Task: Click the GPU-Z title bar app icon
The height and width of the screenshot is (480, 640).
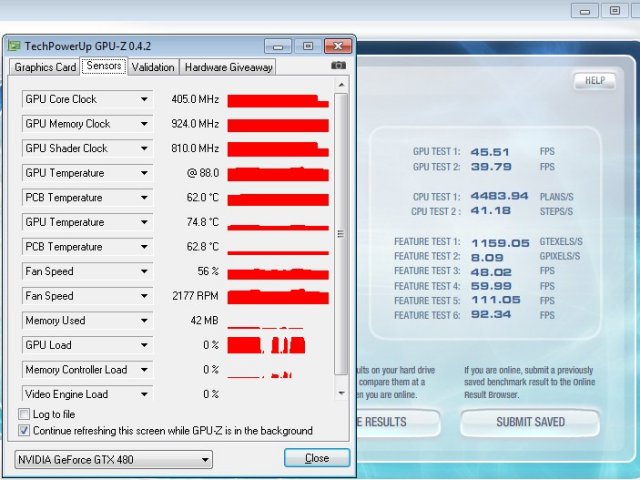Action: point(14,46)
